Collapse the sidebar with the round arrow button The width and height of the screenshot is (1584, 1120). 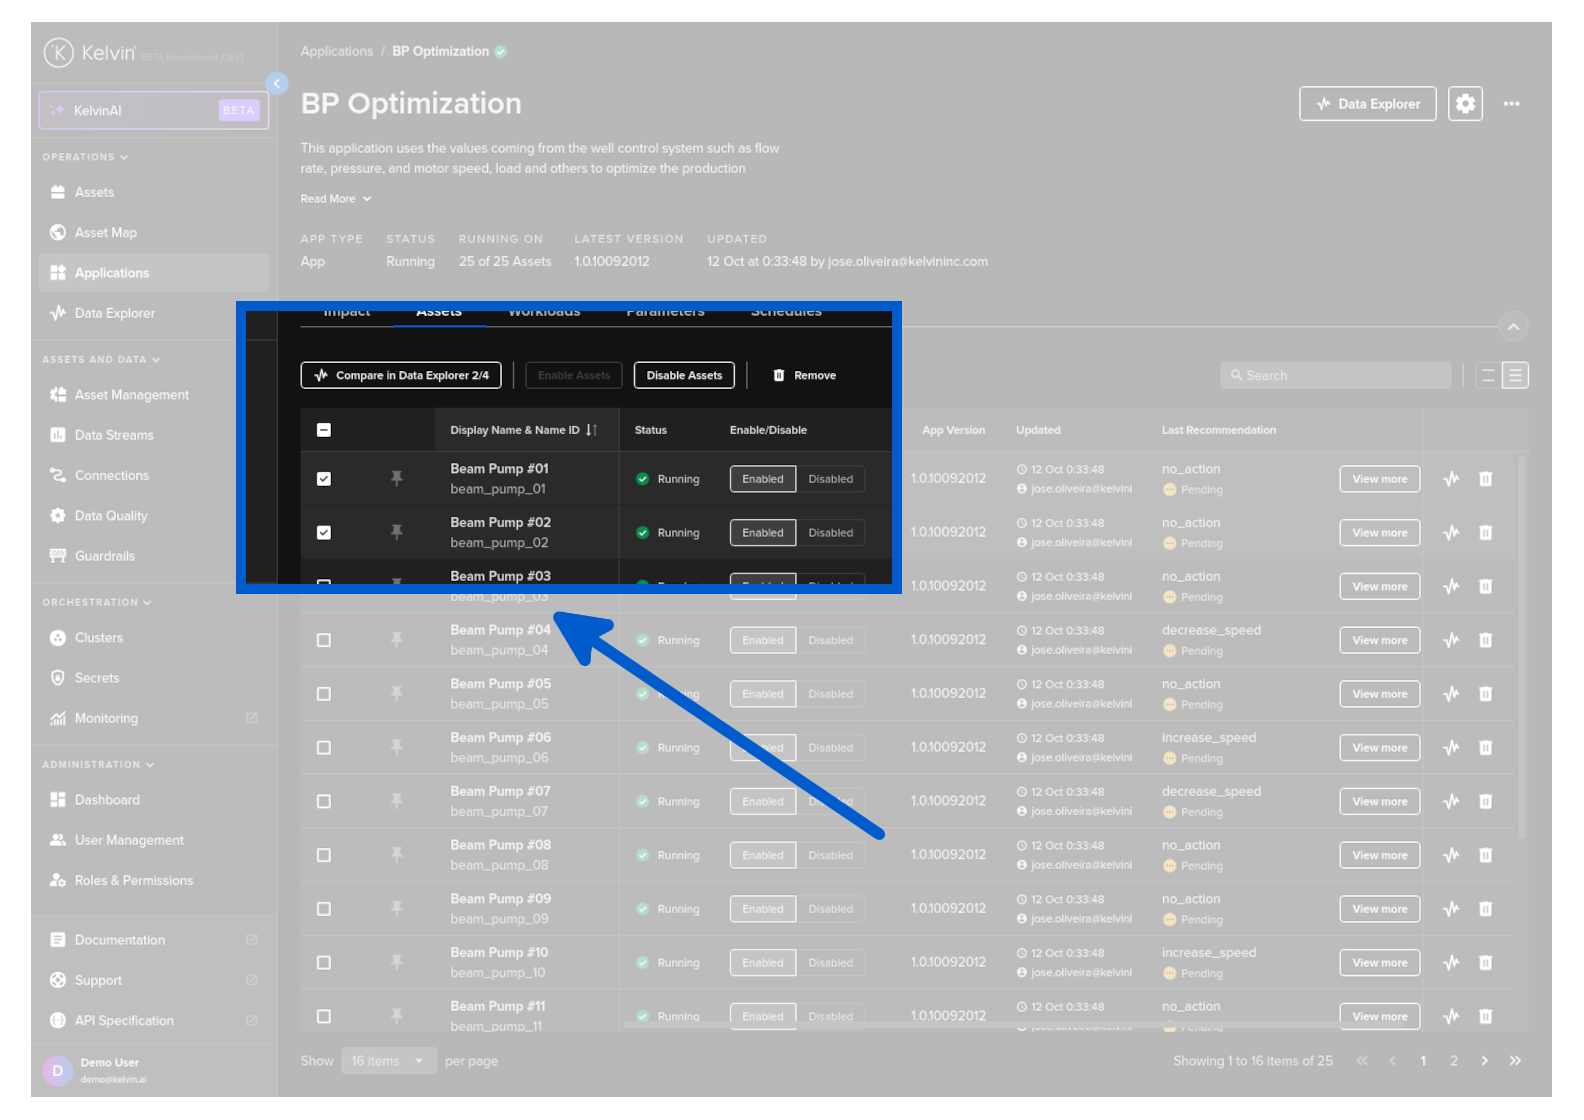pos(277,84)
